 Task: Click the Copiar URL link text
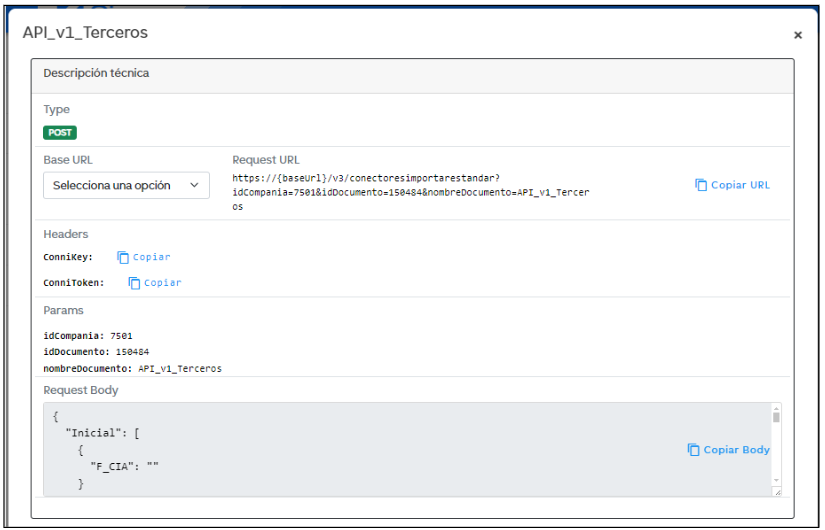click(x=740, y=185)
